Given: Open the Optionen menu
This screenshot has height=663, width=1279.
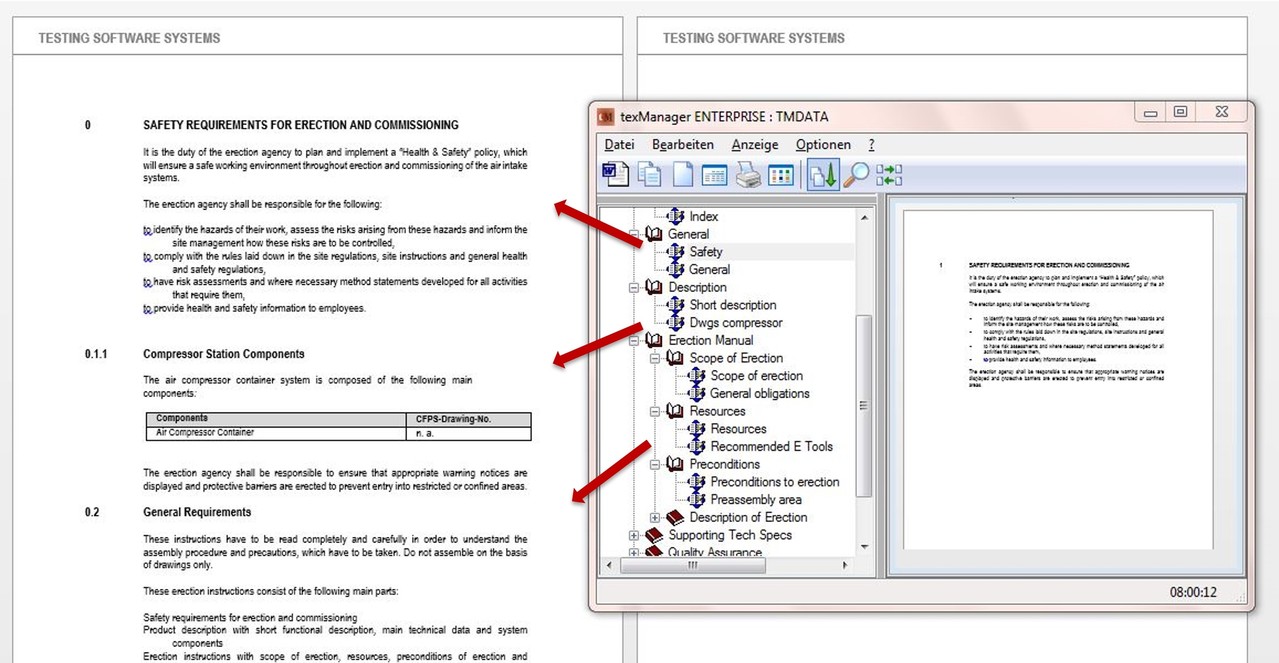Looking at the screenshot, I should 822,144.
